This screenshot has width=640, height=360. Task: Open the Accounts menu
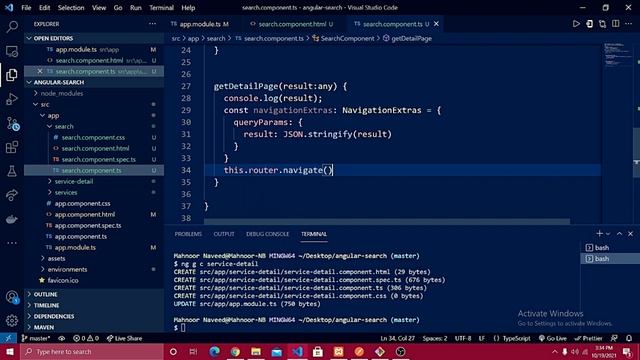click(x=12, y=297)
